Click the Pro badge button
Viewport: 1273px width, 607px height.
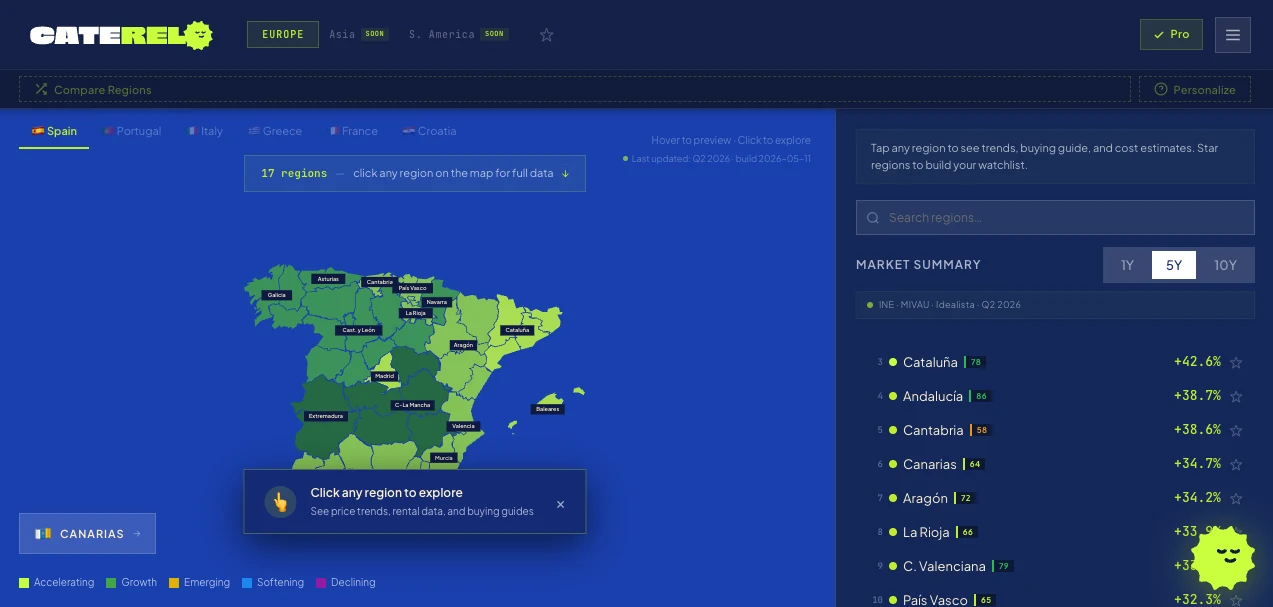pos(1171,35)
